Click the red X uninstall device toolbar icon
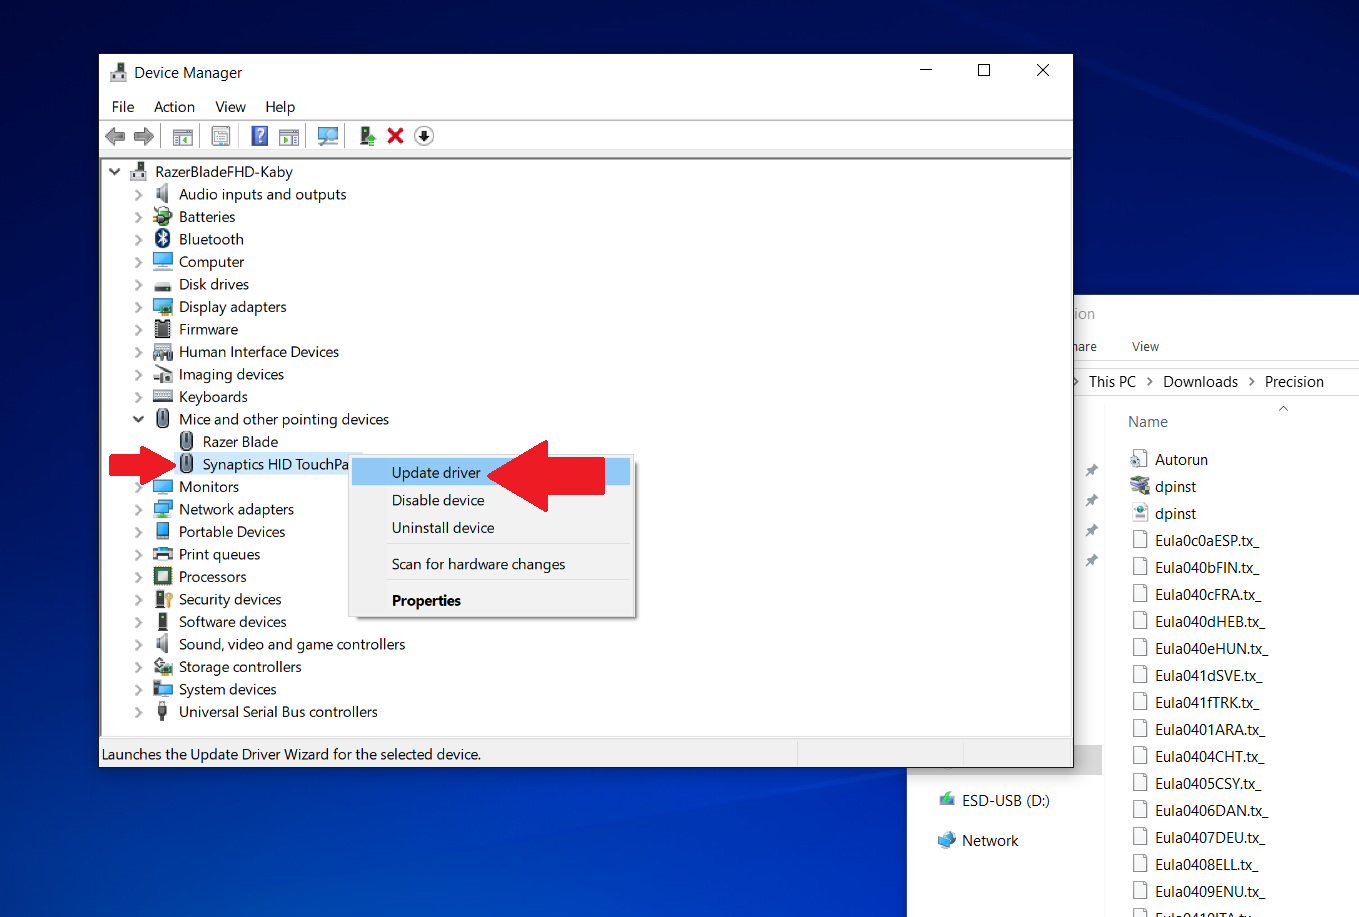The width and height of the screenshot is (1359, 917). coord(395,136)
